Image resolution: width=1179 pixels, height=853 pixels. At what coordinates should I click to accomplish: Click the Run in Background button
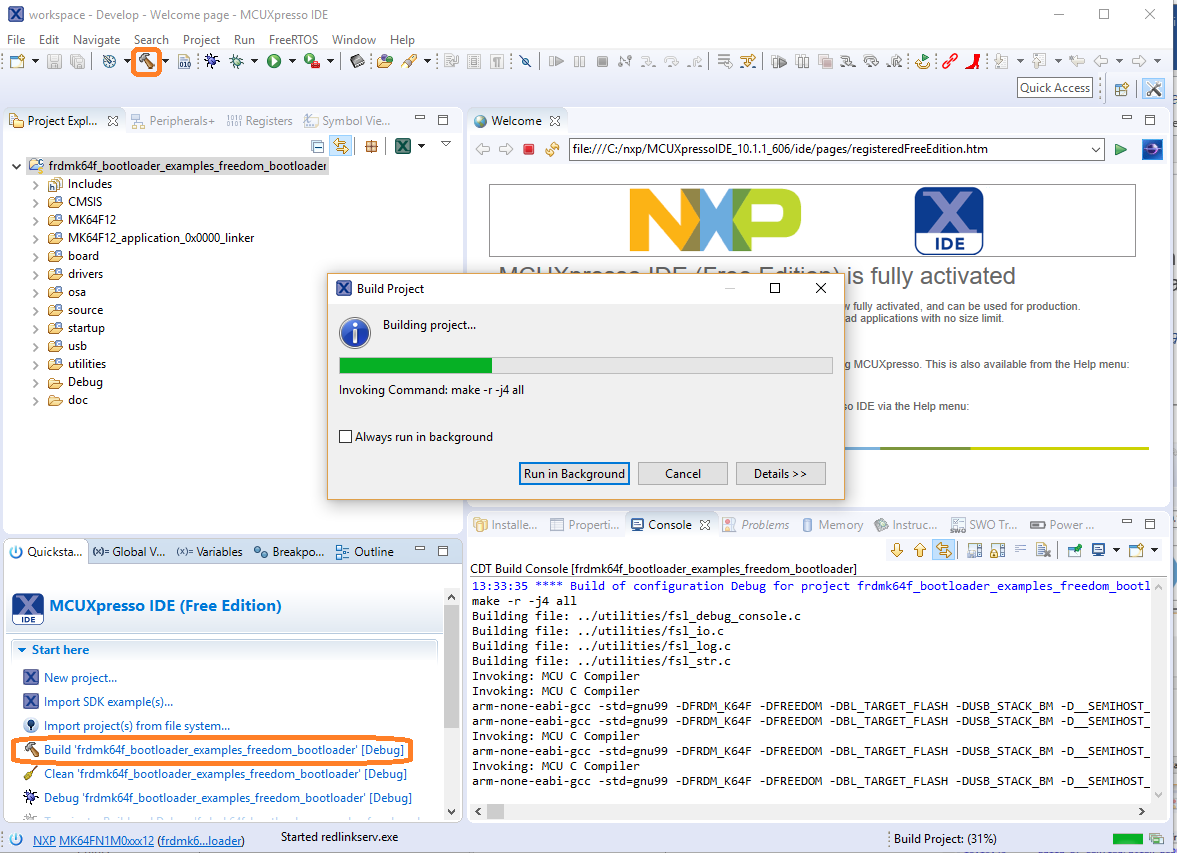point(574,473)
